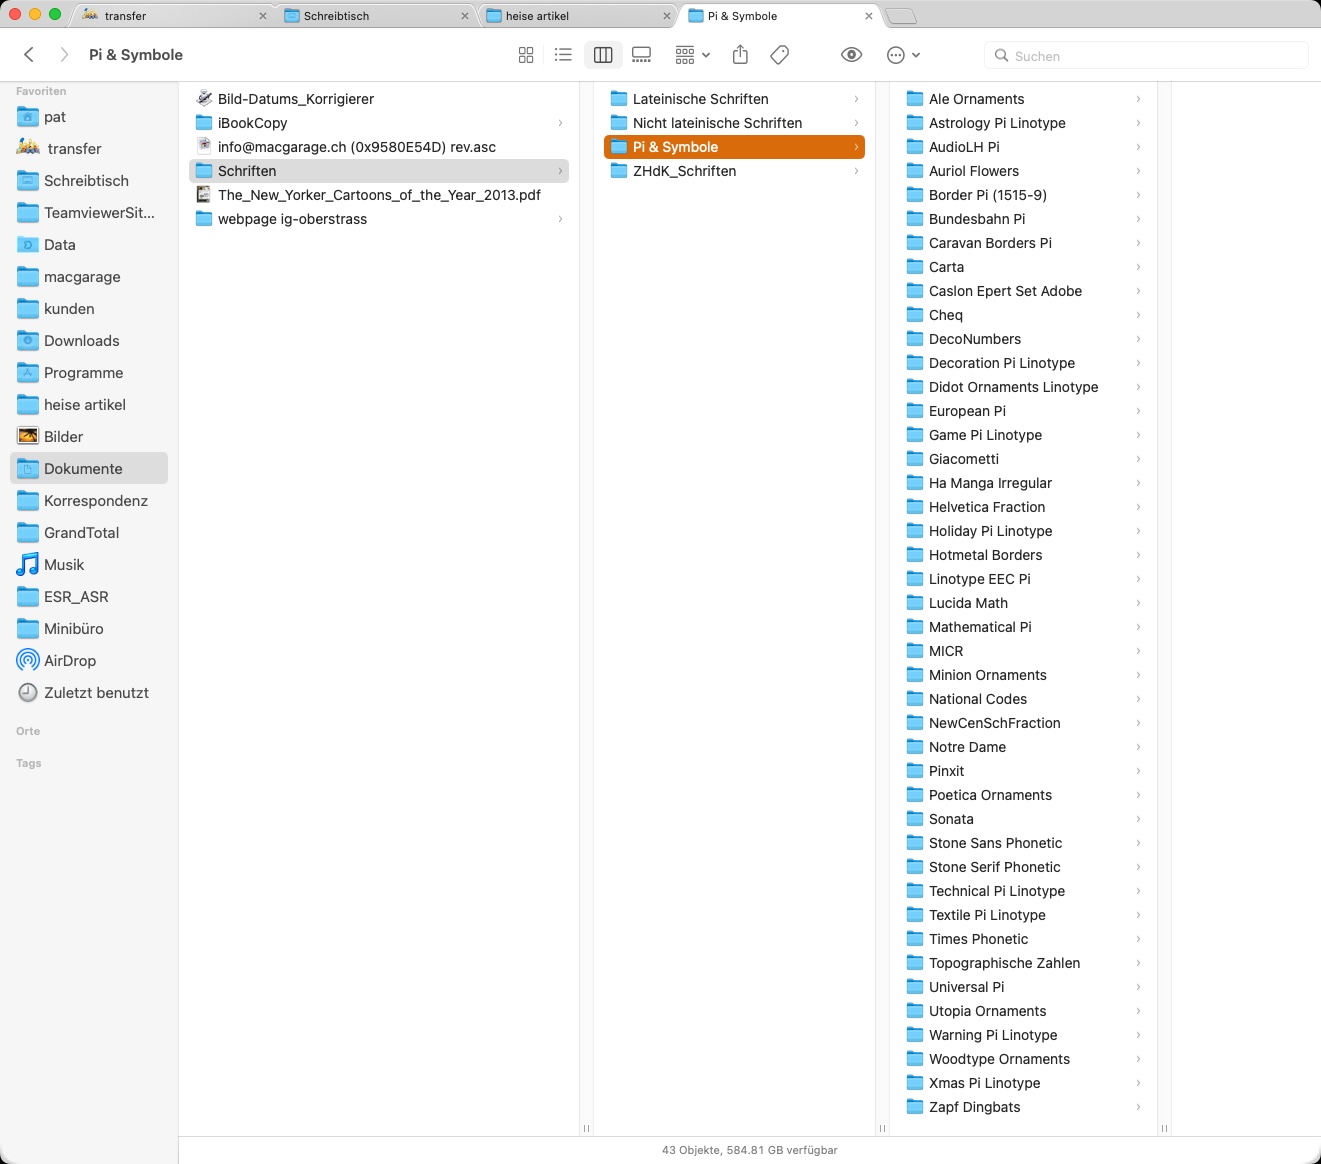This screenshot has height=1164, width=1321.
Task: Open AirDrop in the sidebar
Action: [88, 661]
